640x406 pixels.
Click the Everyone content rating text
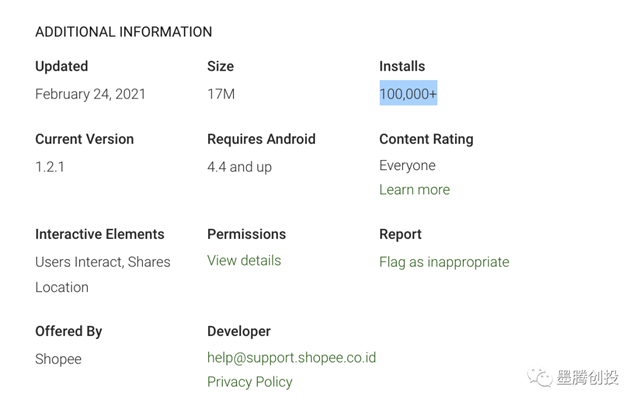[x=407, y=165]
